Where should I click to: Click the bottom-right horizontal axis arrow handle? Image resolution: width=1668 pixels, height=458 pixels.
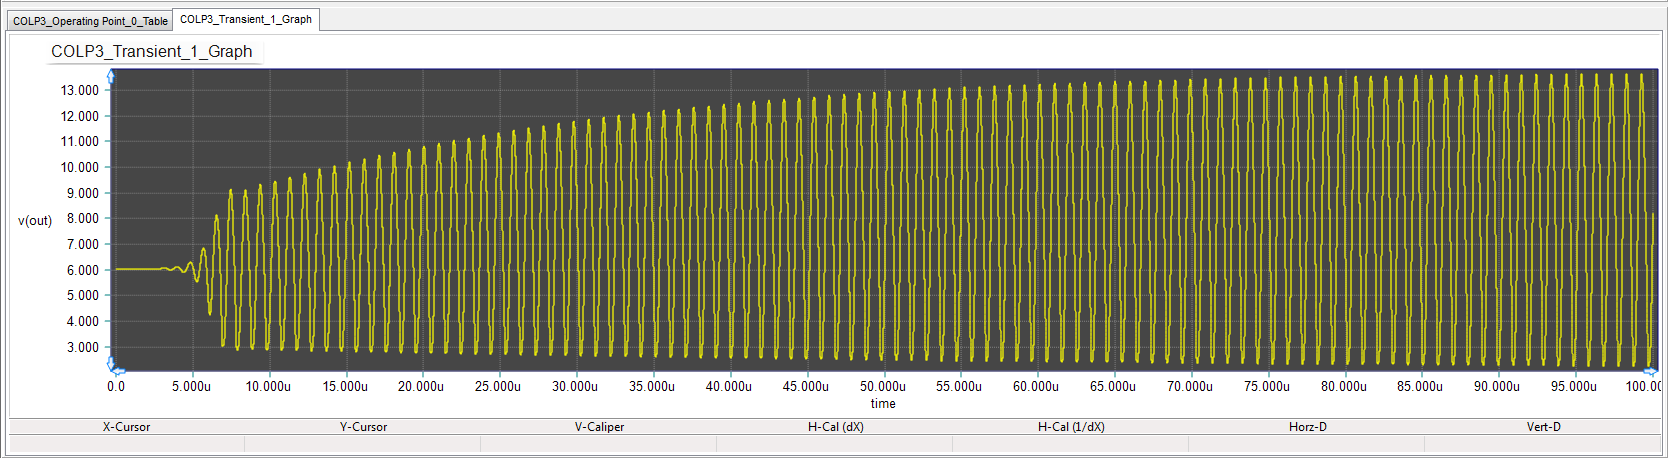(1651, 372)
